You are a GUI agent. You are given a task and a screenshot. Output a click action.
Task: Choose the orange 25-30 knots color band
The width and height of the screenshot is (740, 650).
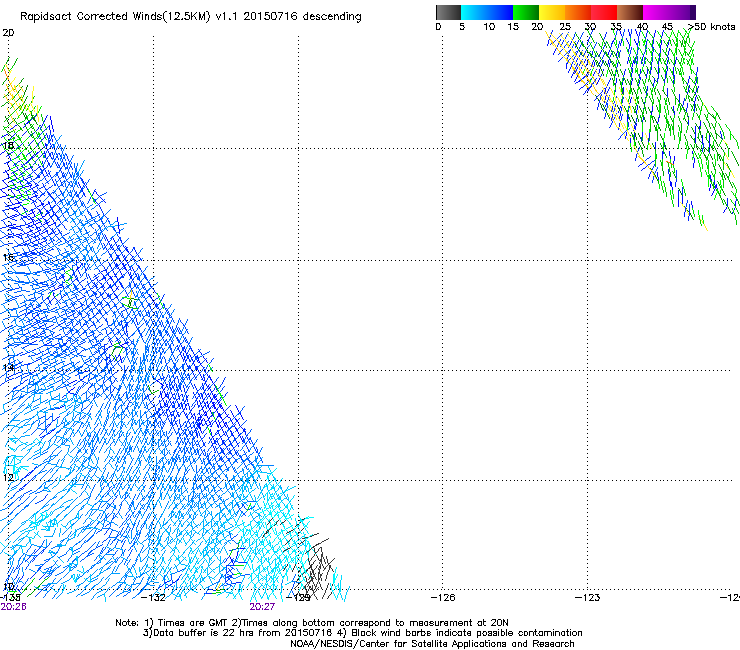(x=578, y=12)
